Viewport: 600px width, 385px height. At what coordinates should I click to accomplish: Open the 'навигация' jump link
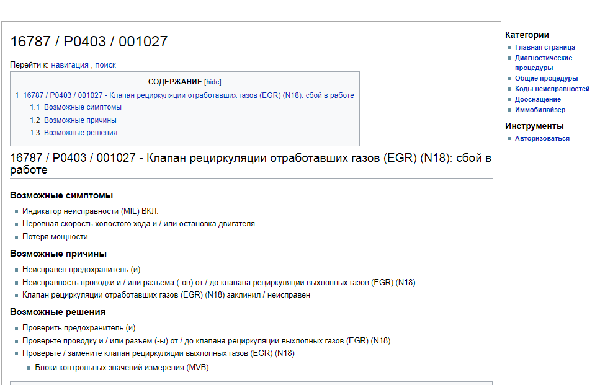tap(70, 65)
